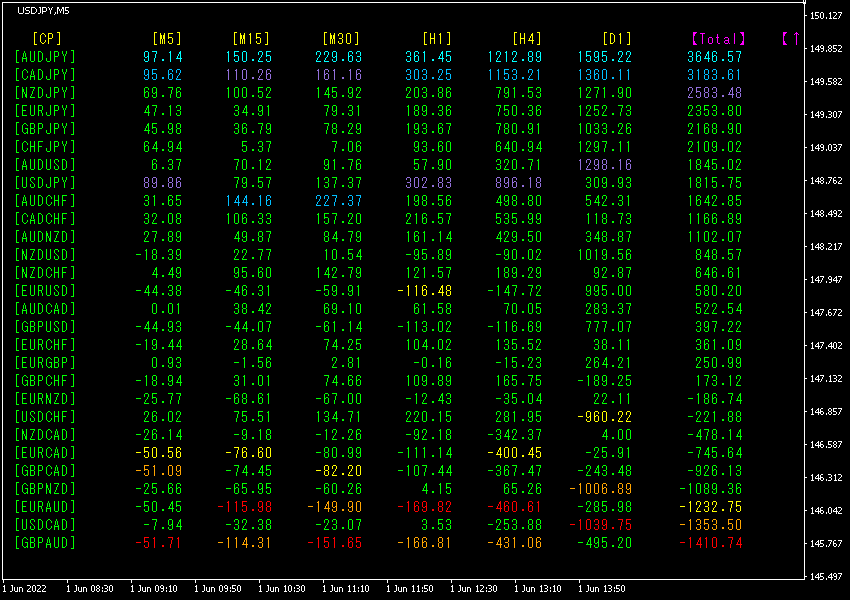Click the red GBPAUD total -1410.74
The image size is (850, 600).
[x=711, y=543]
